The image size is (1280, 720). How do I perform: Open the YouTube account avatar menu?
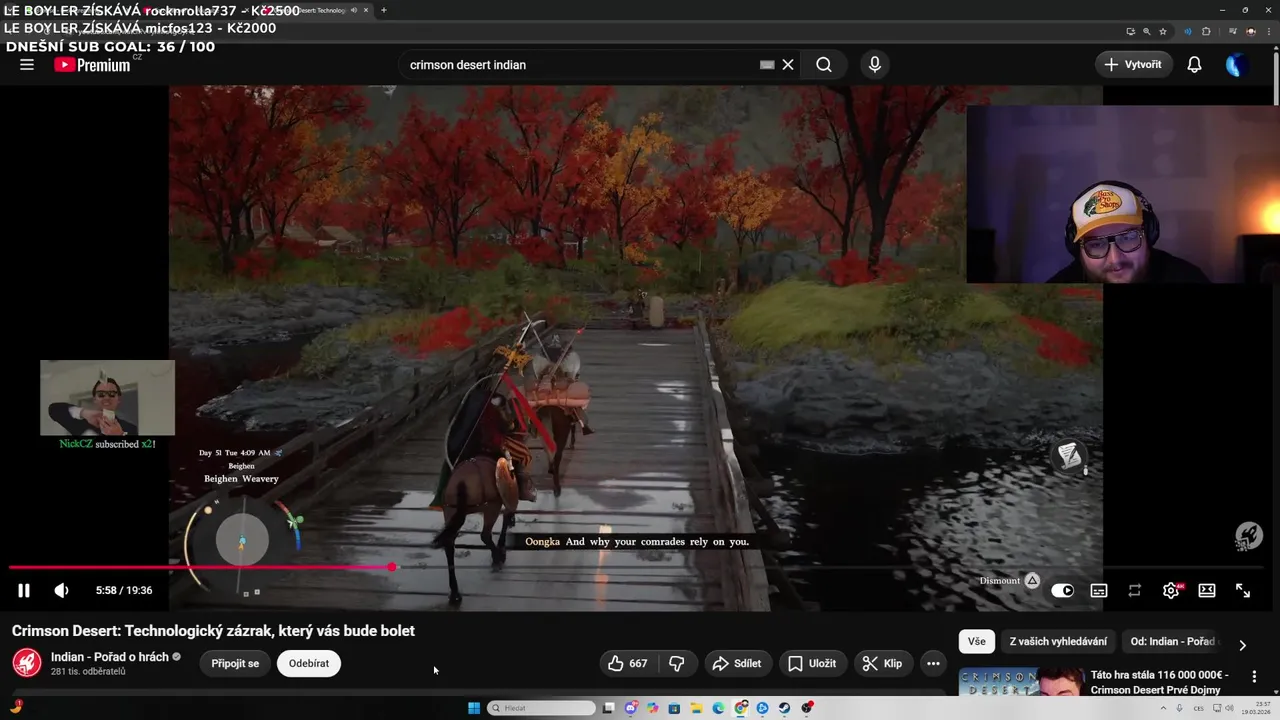[x=1238, y=65]
